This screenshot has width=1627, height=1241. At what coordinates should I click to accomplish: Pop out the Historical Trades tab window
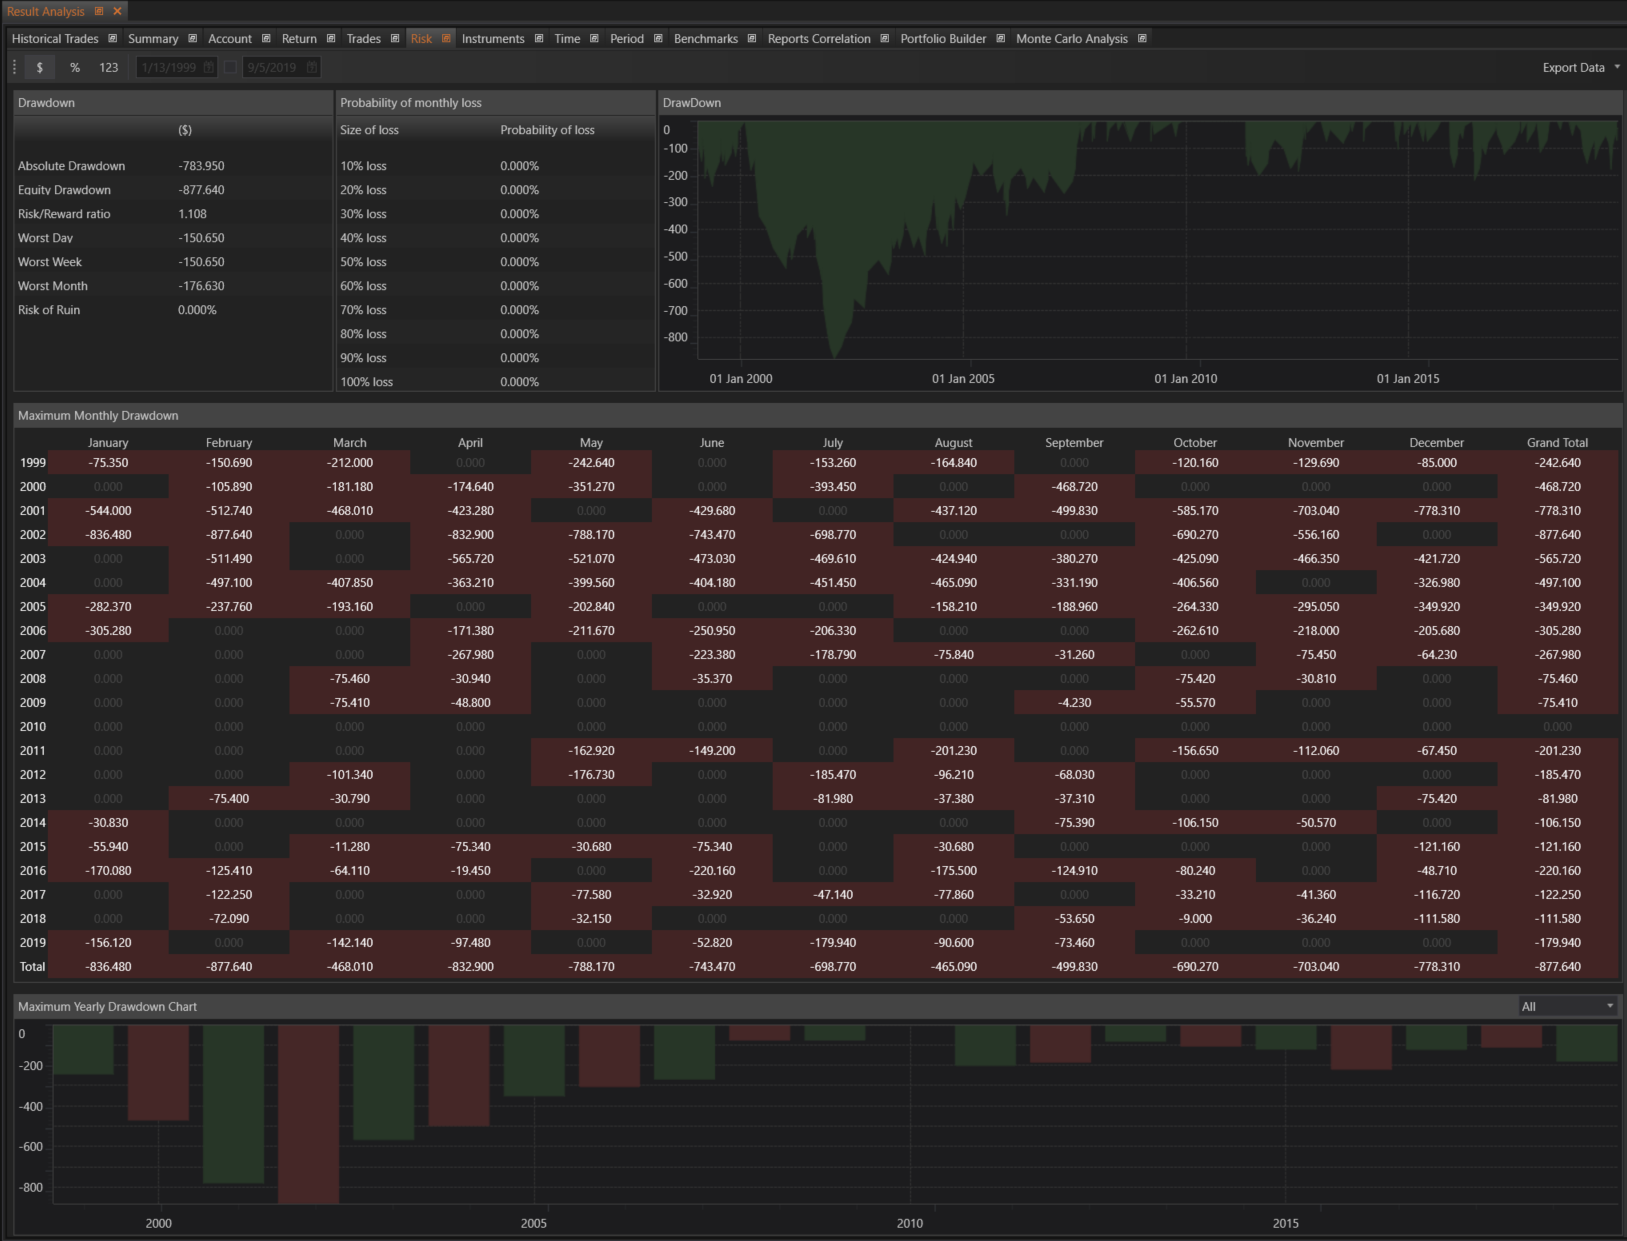click(x=113, y=39)
